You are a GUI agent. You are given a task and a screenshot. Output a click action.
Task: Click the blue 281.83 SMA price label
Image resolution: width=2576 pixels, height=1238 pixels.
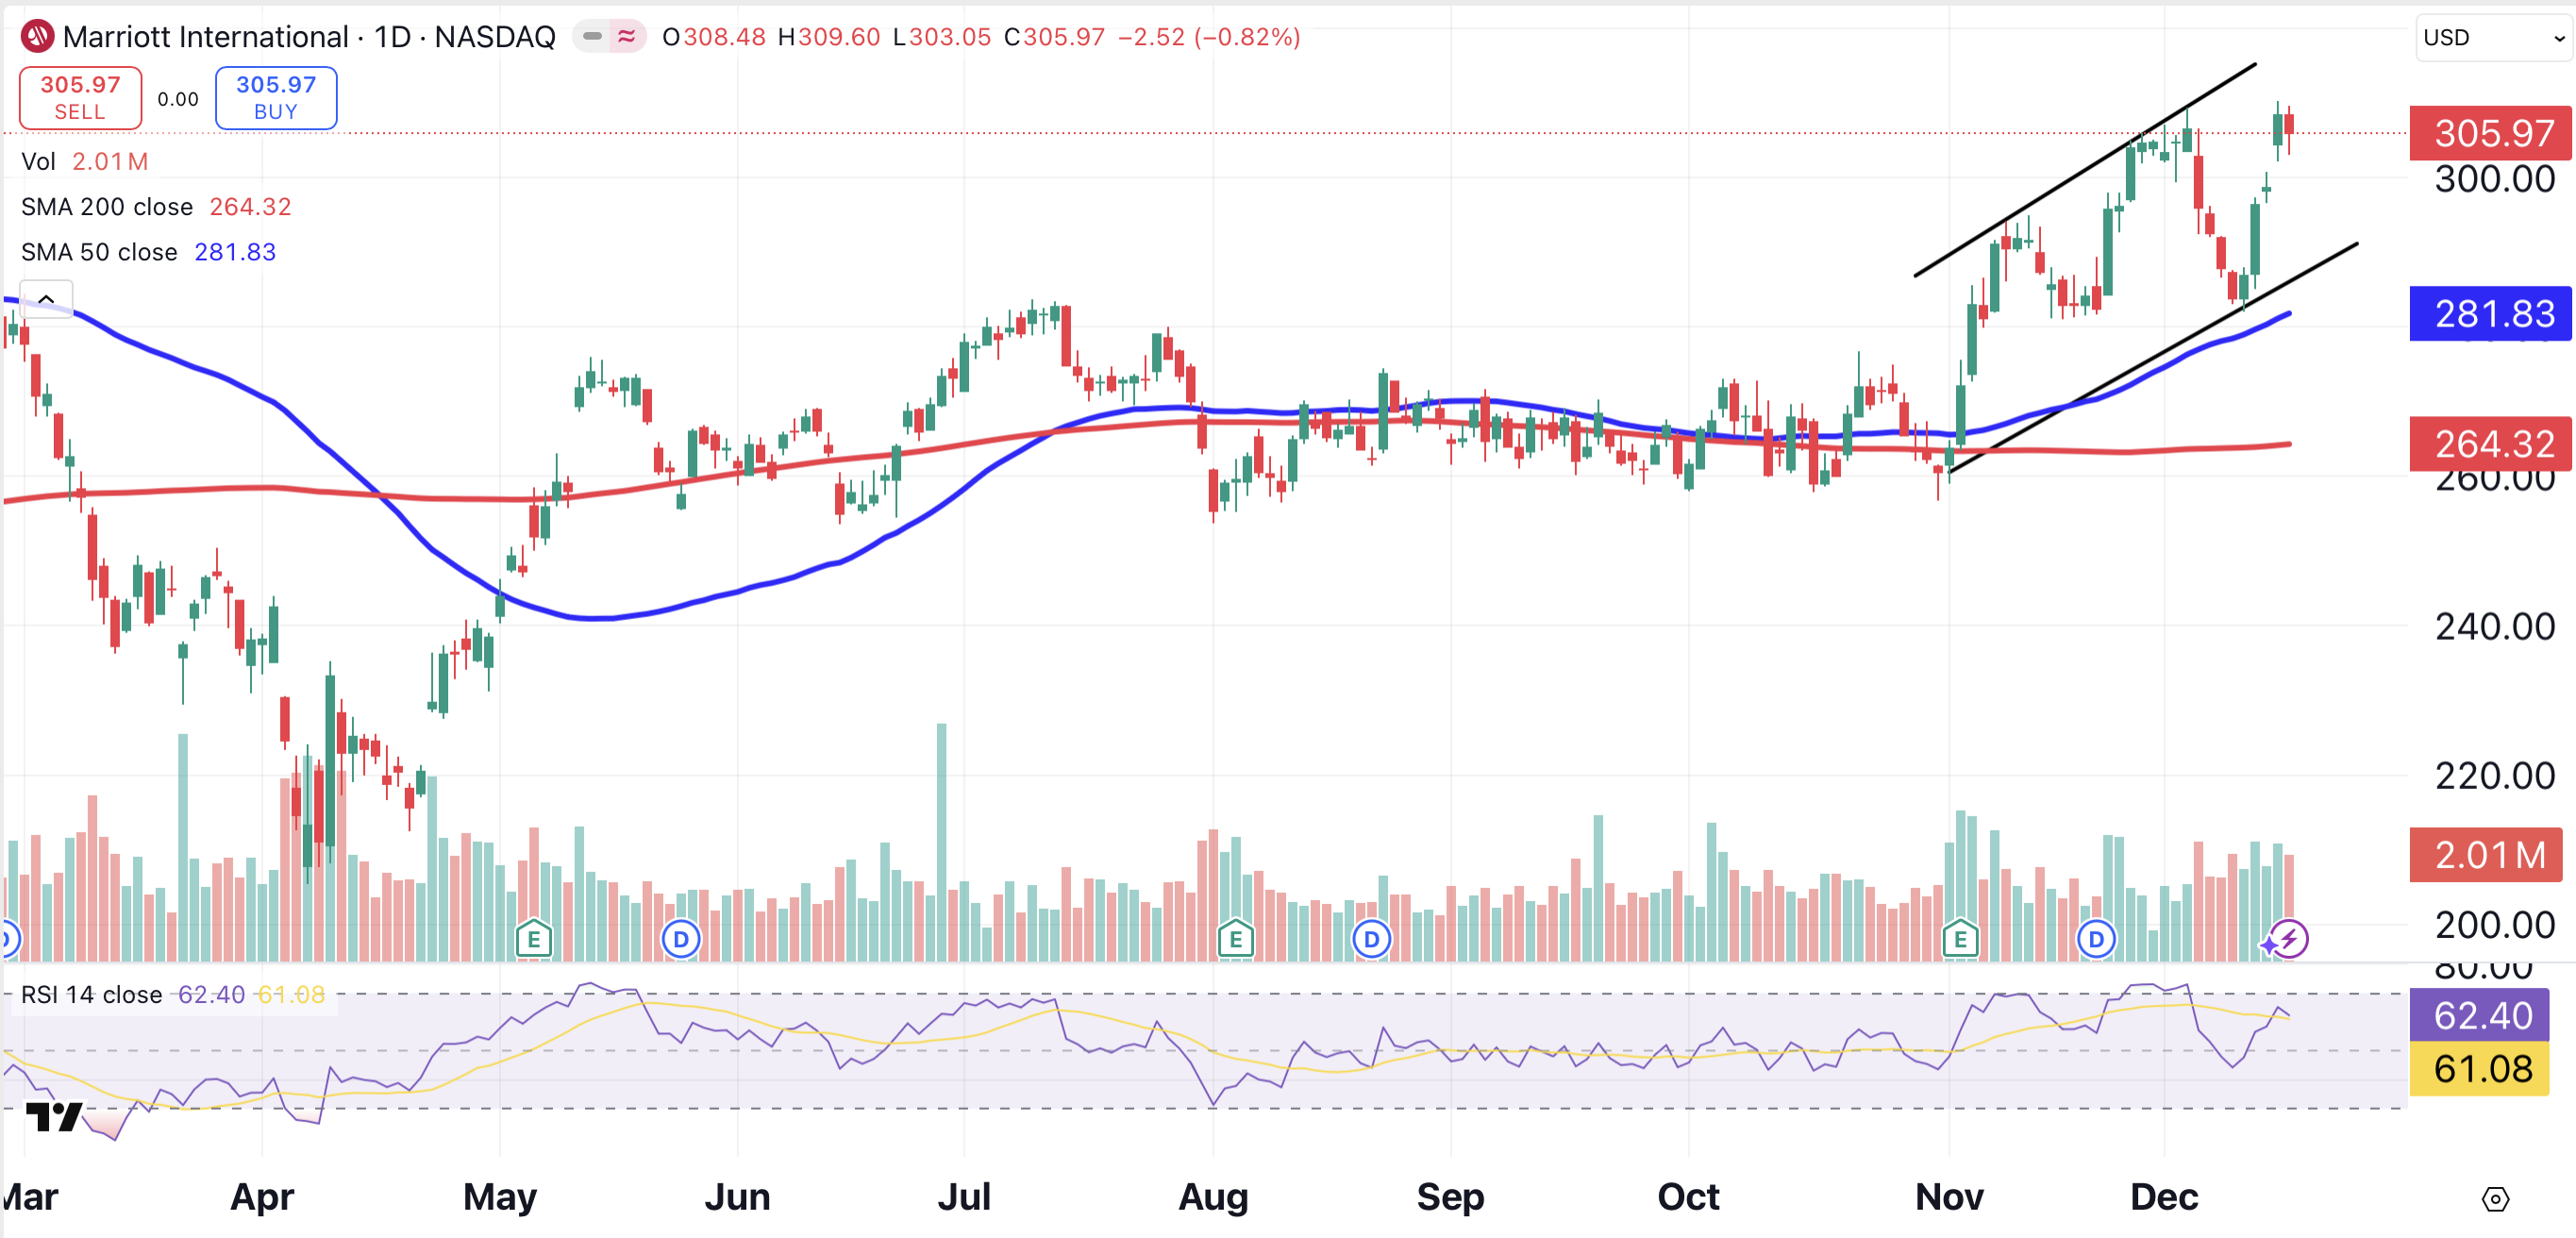(2489, 314)
